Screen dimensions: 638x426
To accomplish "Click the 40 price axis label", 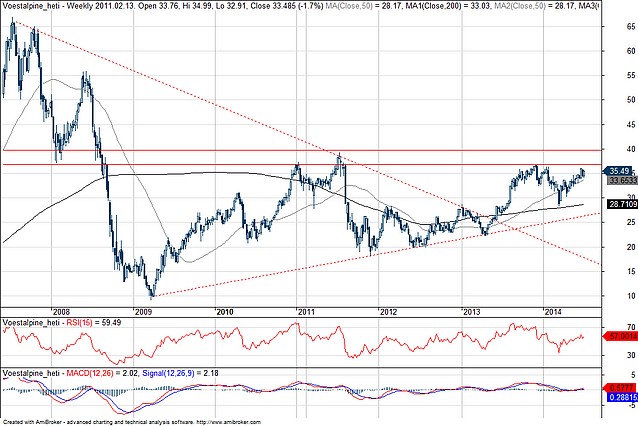I will pyautogui.click(x=631, y=149).
